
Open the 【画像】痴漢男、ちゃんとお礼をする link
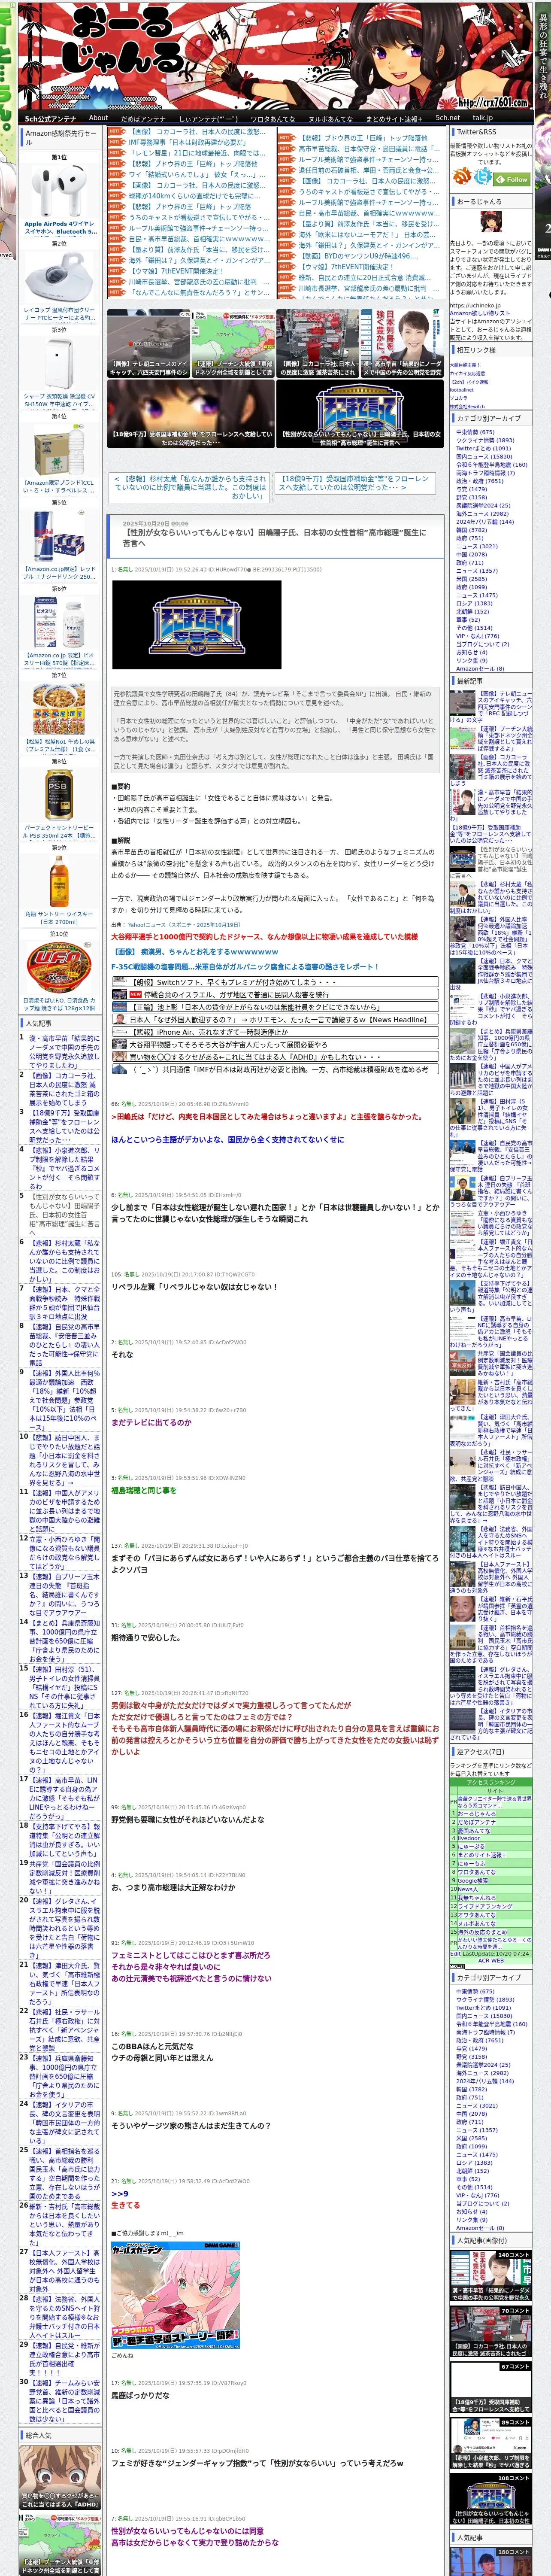click(194, 952)
